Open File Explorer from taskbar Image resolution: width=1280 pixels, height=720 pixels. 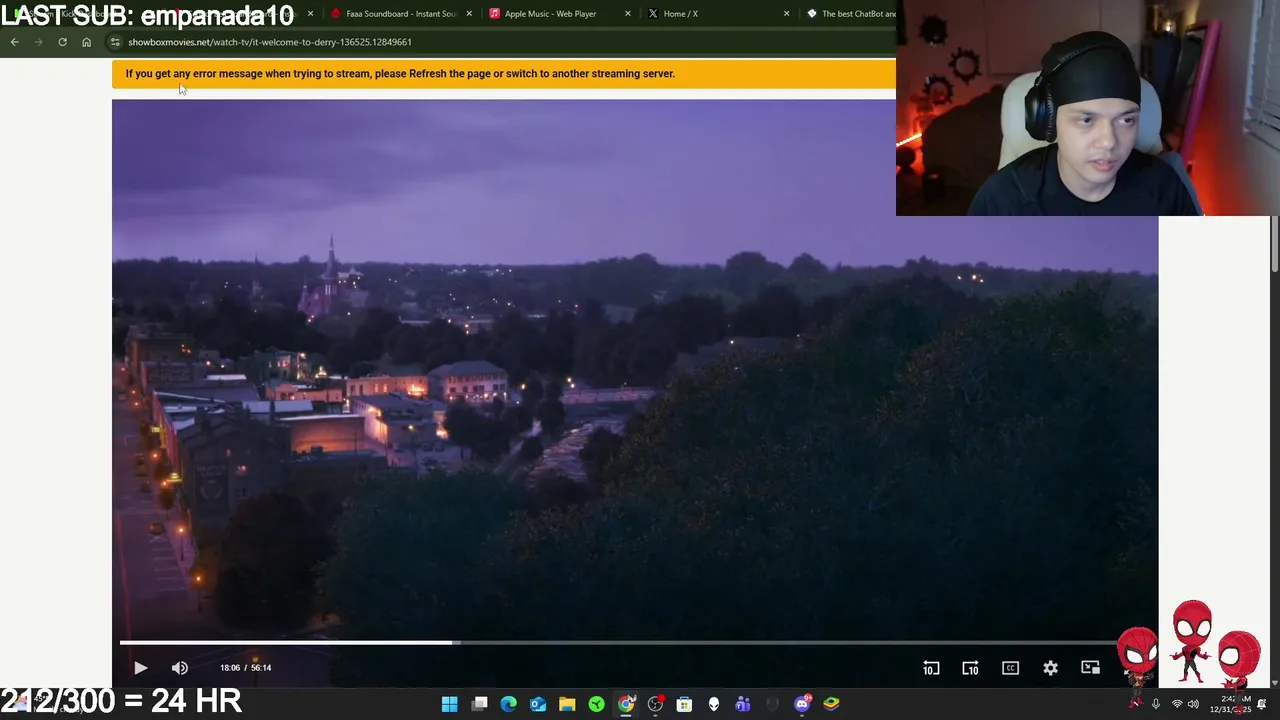coord(567,704)
